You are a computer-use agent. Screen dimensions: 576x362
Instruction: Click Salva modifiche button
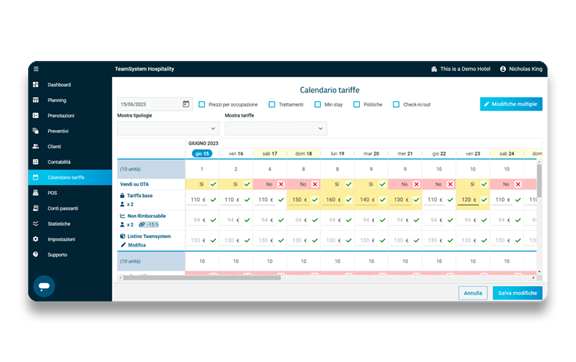tap(517, 293)
